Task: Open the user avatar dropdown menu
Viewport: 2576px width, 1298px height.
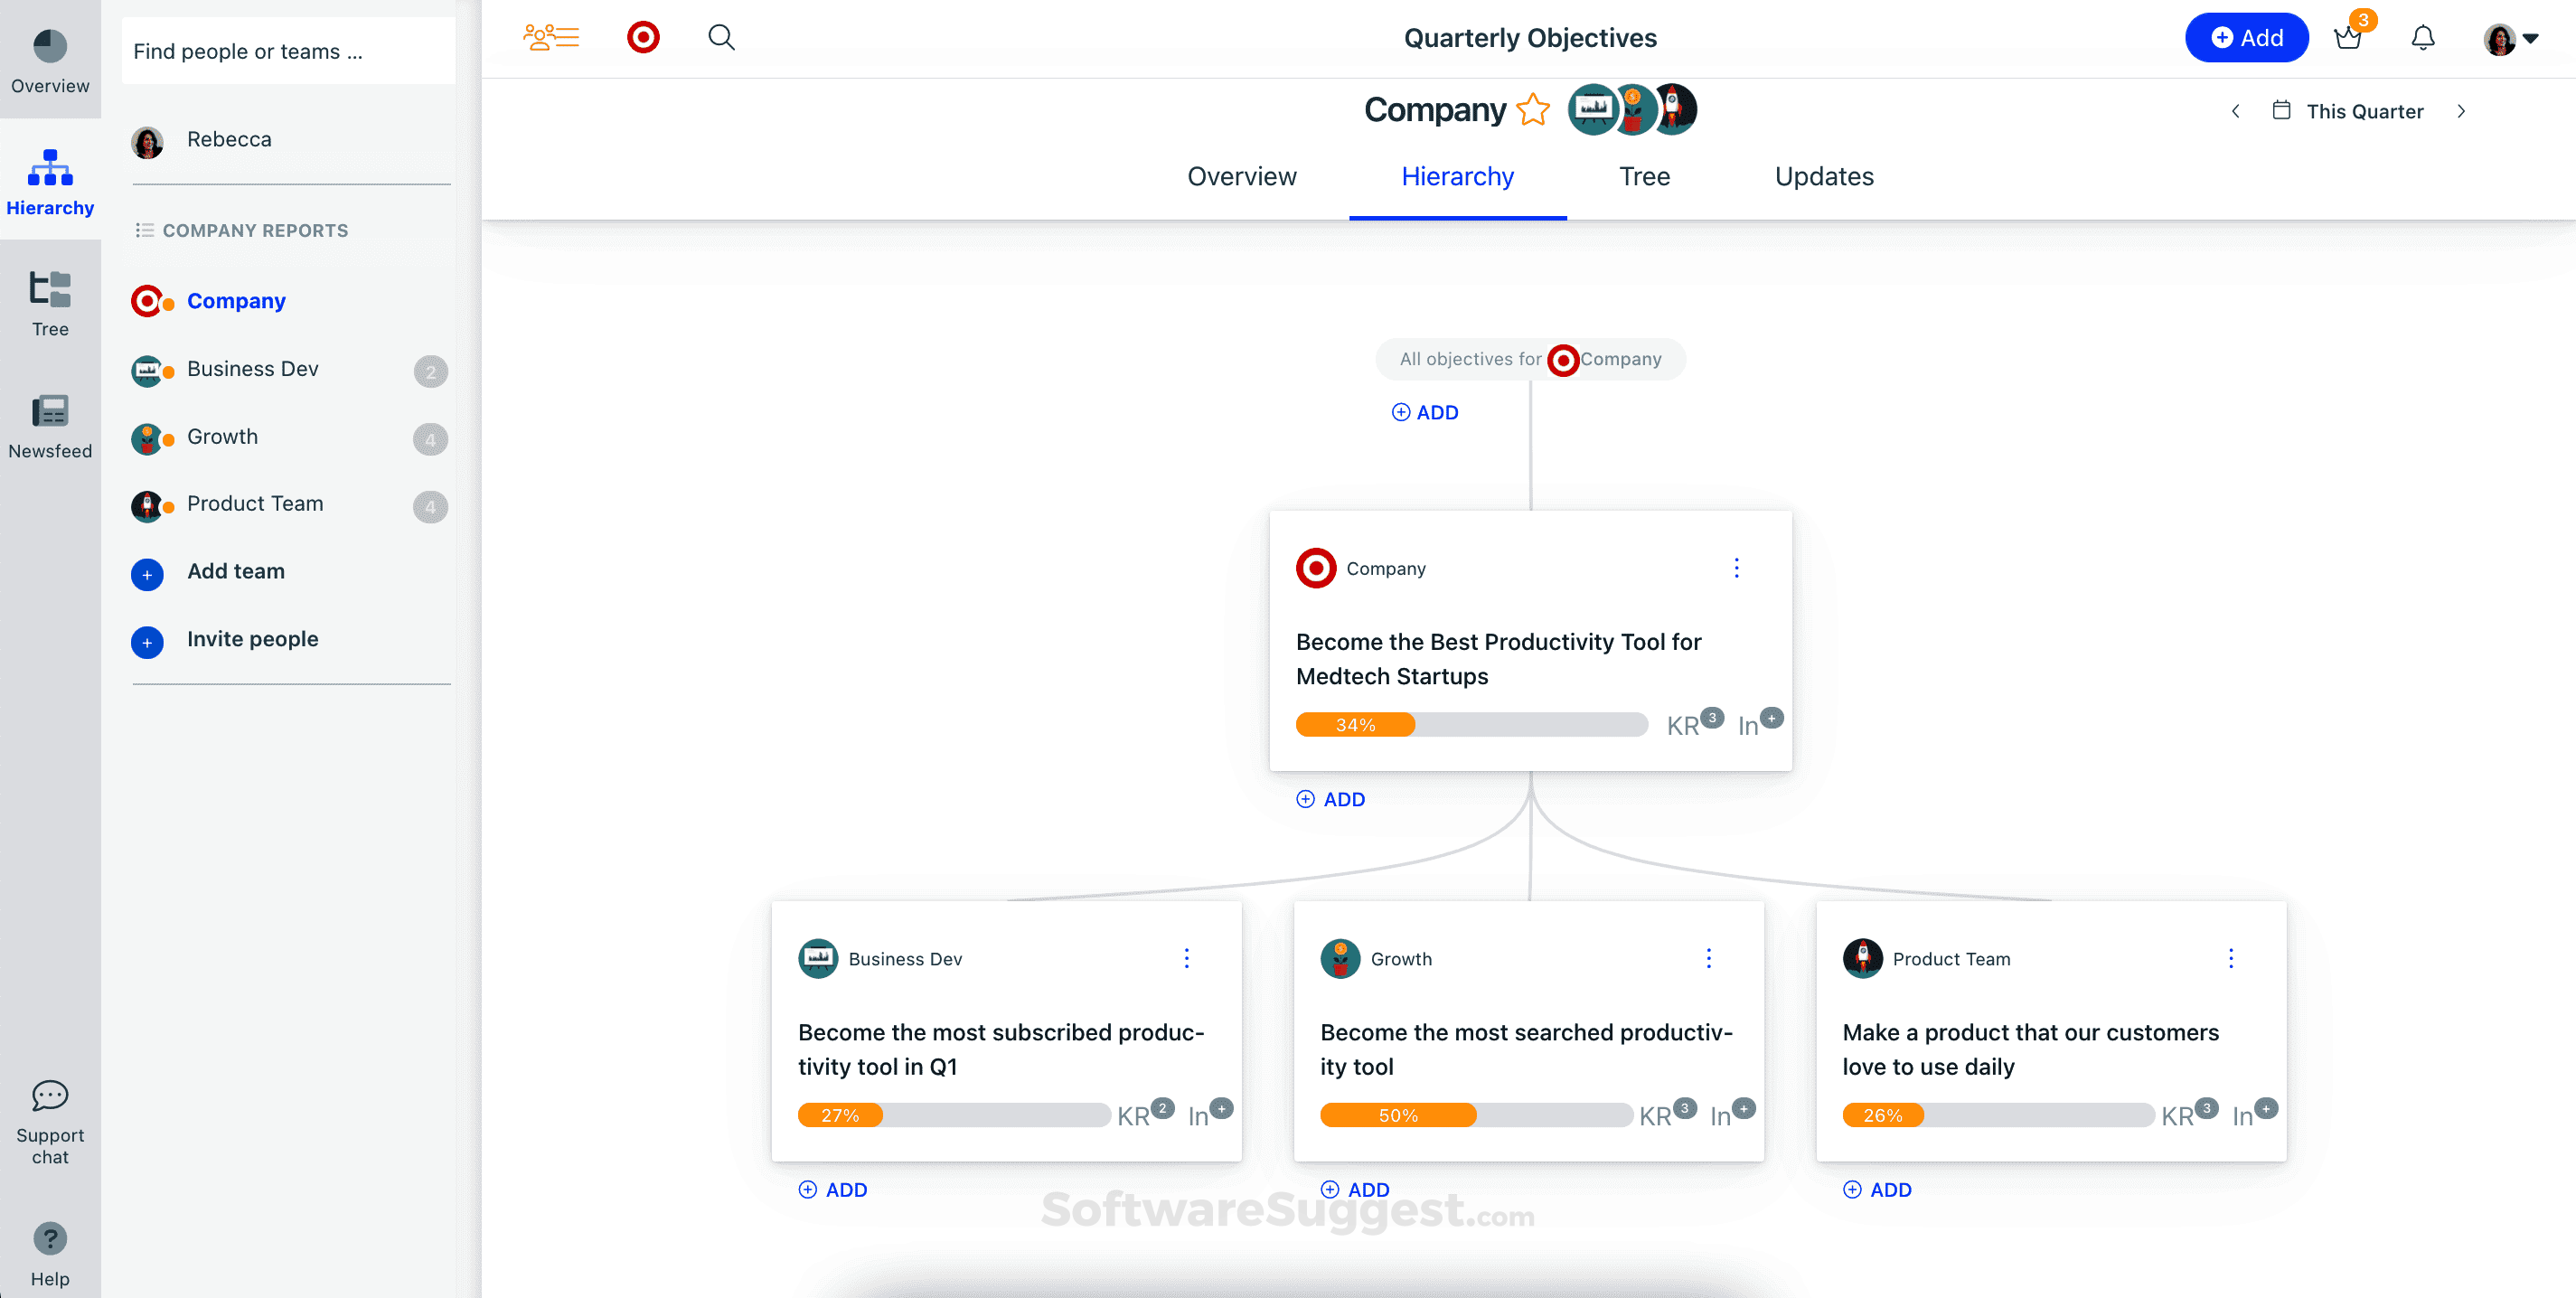Action: [x=2510, y=39]
